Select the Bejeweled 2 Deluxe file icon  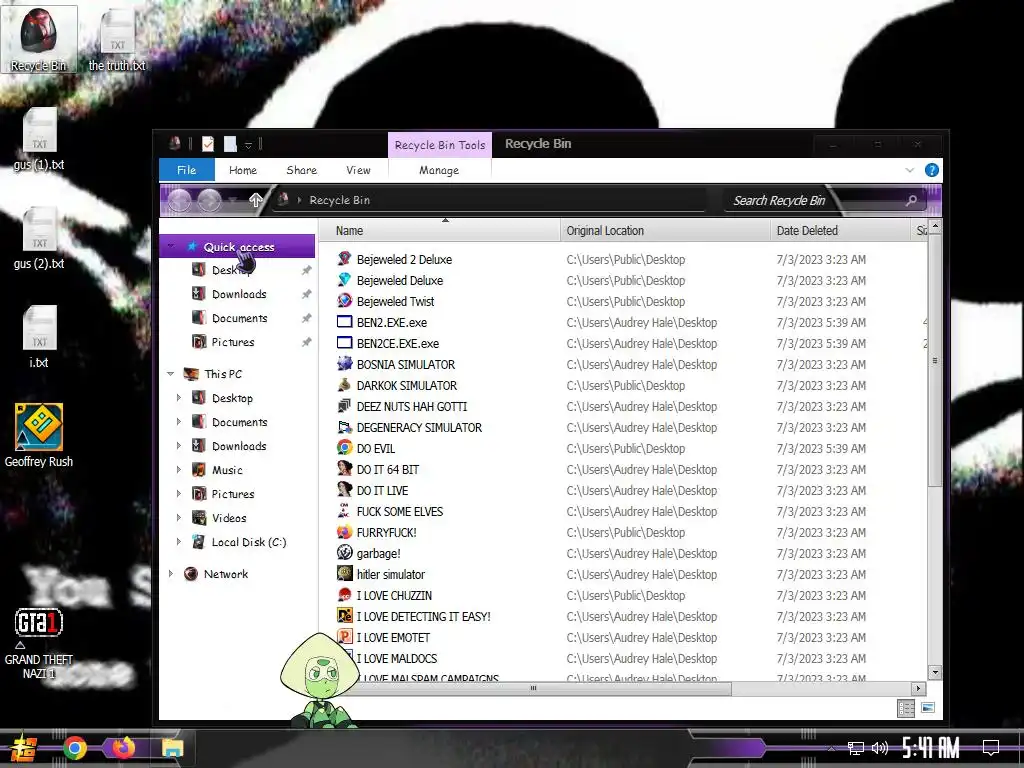point(344,259)
